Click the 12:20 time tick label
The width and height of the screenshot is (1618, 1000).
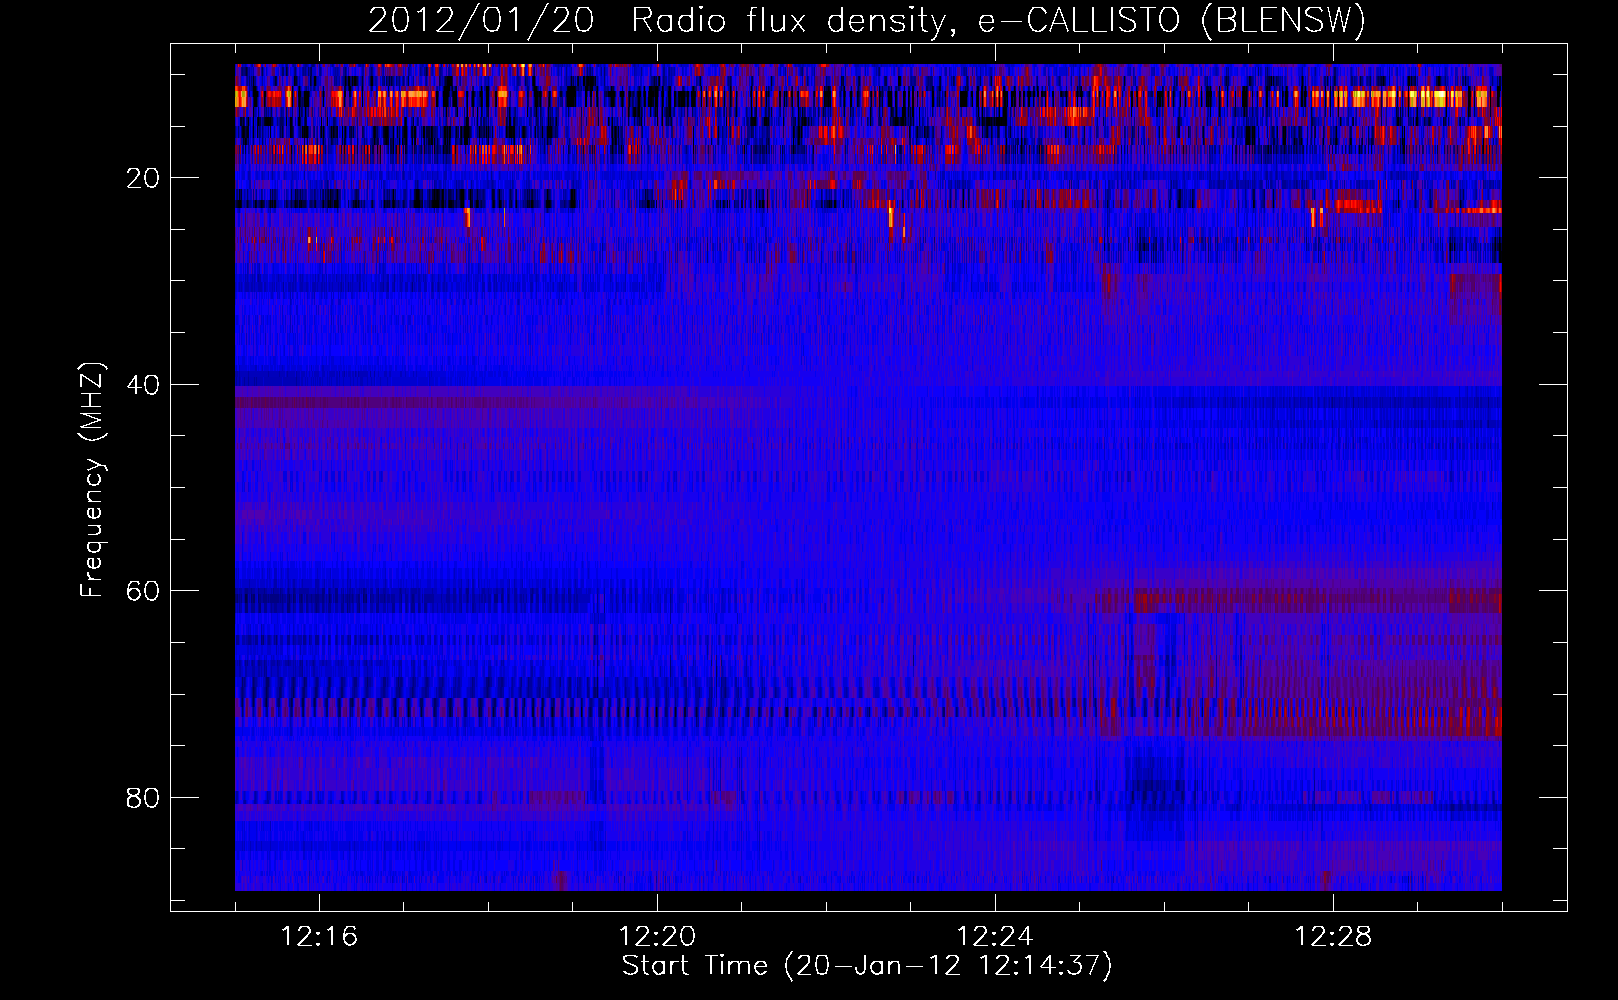point(657,937)
